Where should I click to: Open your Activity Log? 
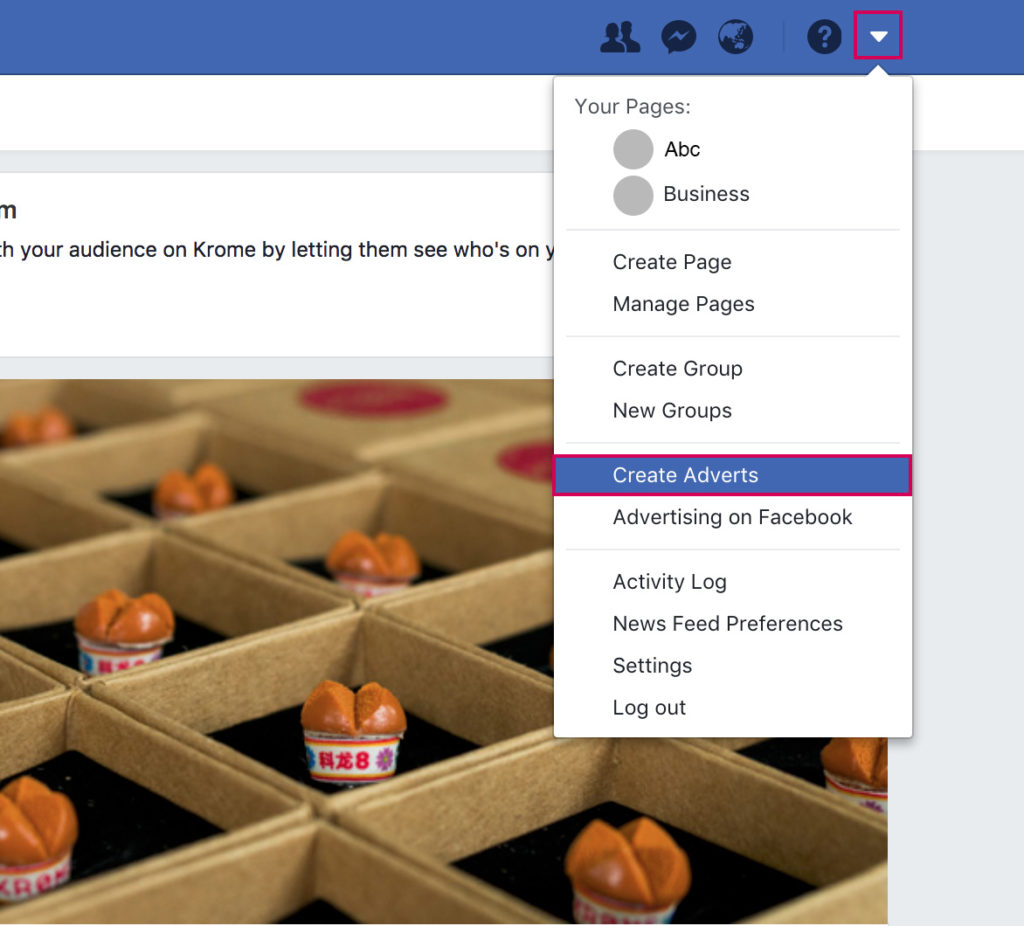click(x=669, y=581)
